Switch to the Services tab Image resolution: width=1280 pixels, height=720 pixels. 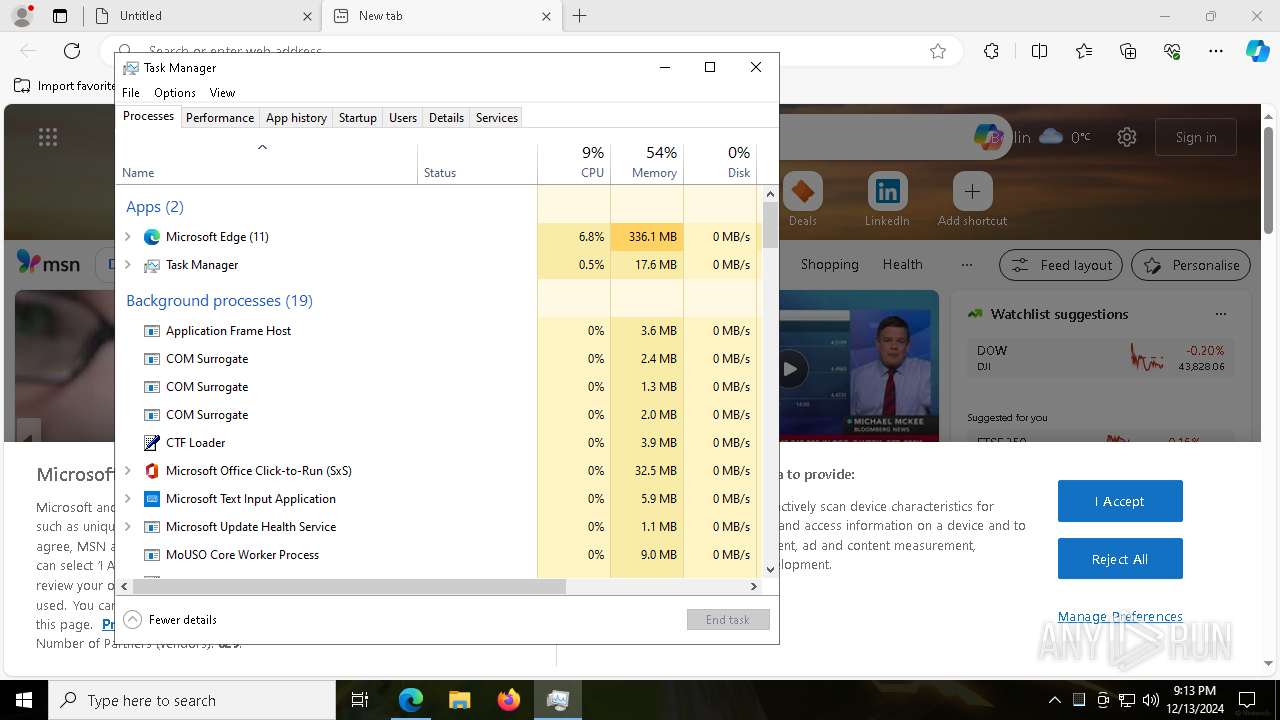point(496,118)
